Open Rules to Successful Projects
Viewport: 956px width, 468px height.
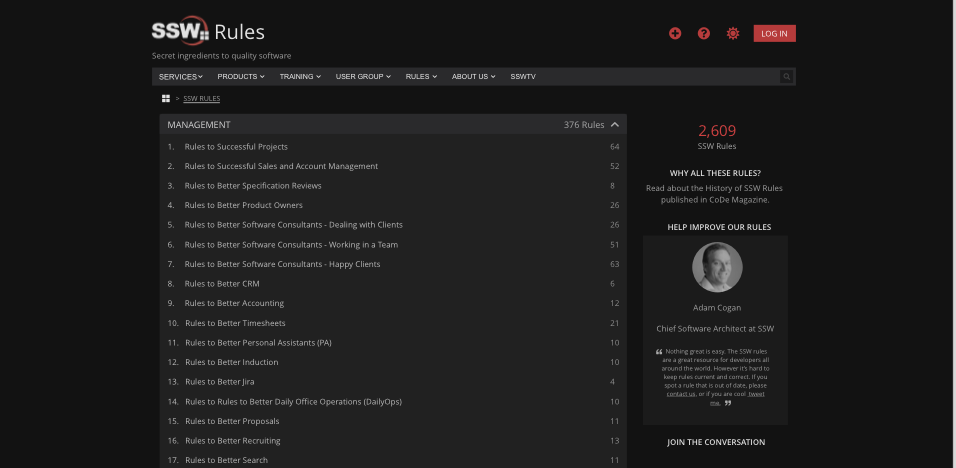(x=236, y=147)
